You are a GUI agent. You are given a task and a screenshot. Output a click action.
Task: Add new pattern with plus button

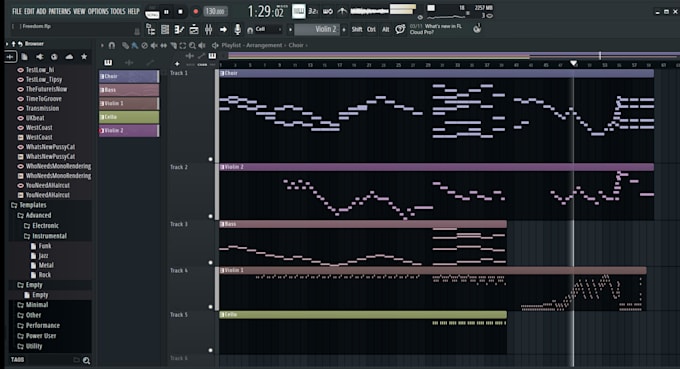pyautogui.click(x=344, y=29)
